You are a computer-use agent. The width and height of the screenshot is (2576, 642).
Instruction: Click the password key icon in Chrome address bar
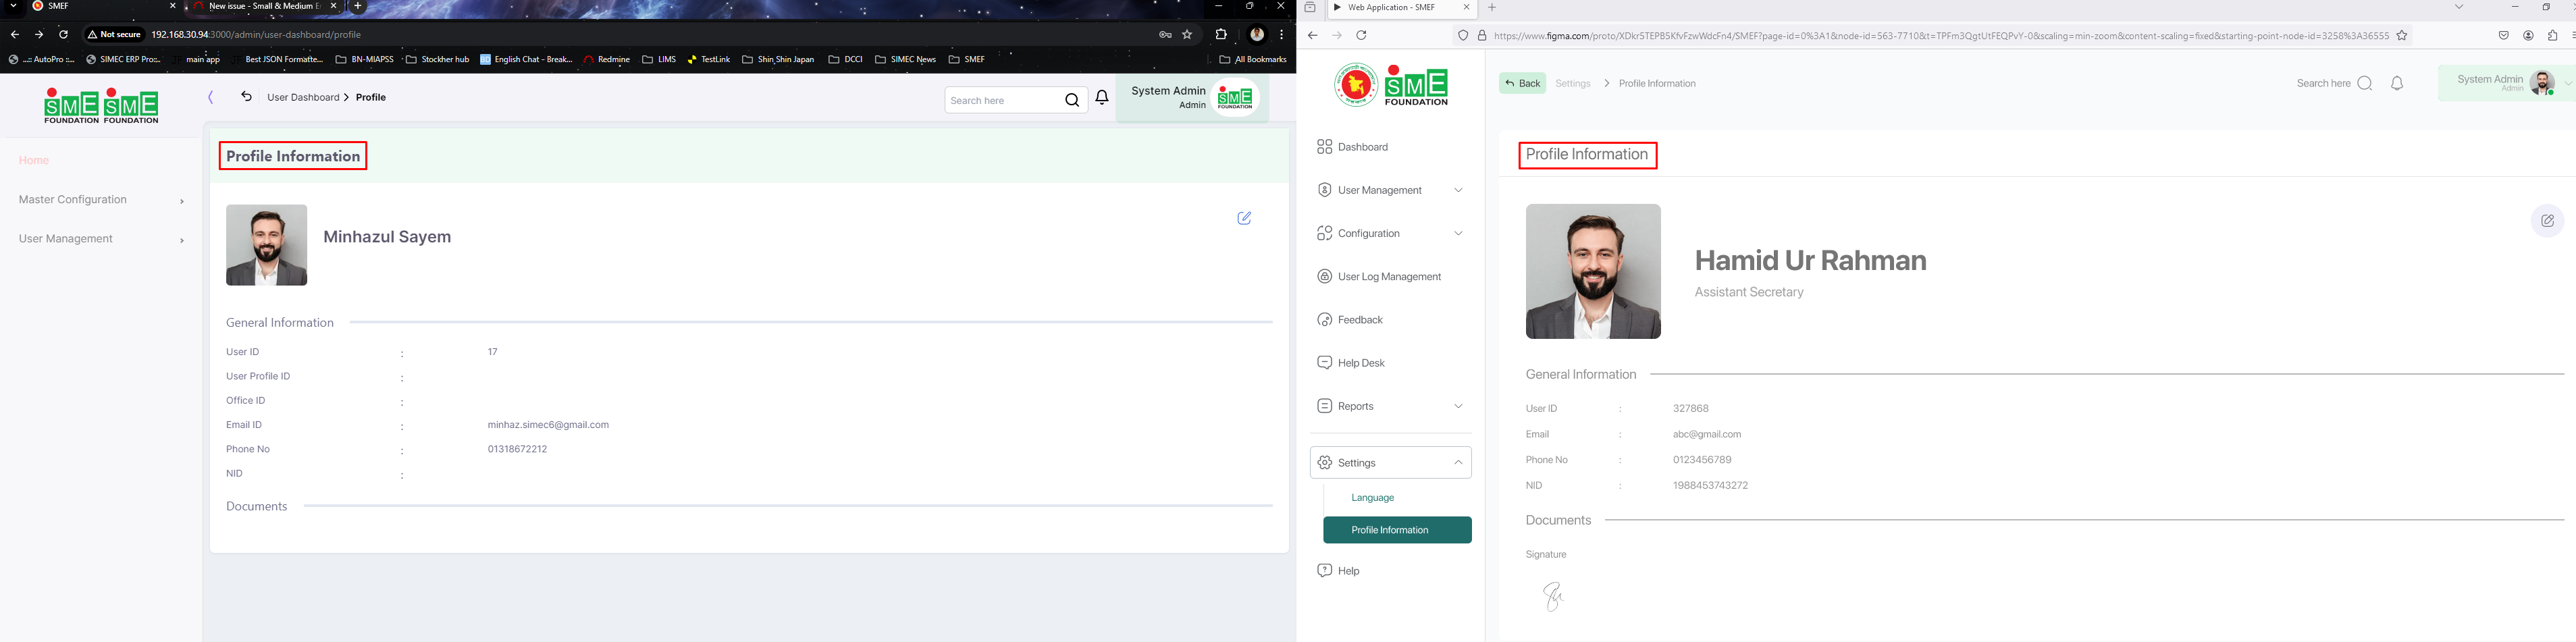[1165, 34]
